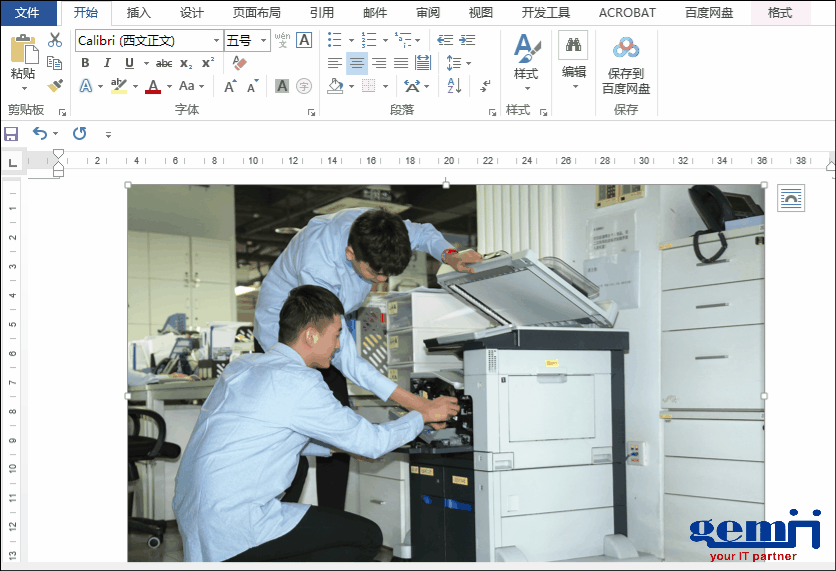
Task: Click the increase indent icon
Action: click(467, 40)
